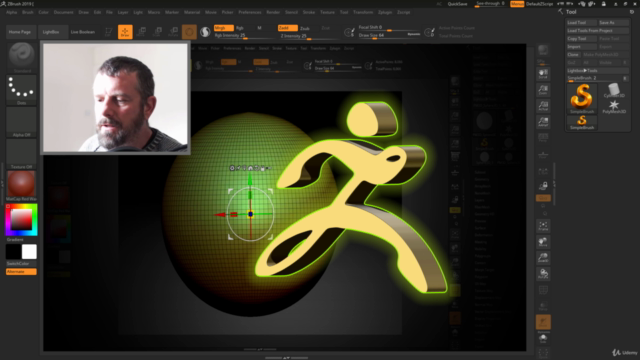Open the Zplugin menu
This screenshot has width=640, height=360.
tap(385, 12)
